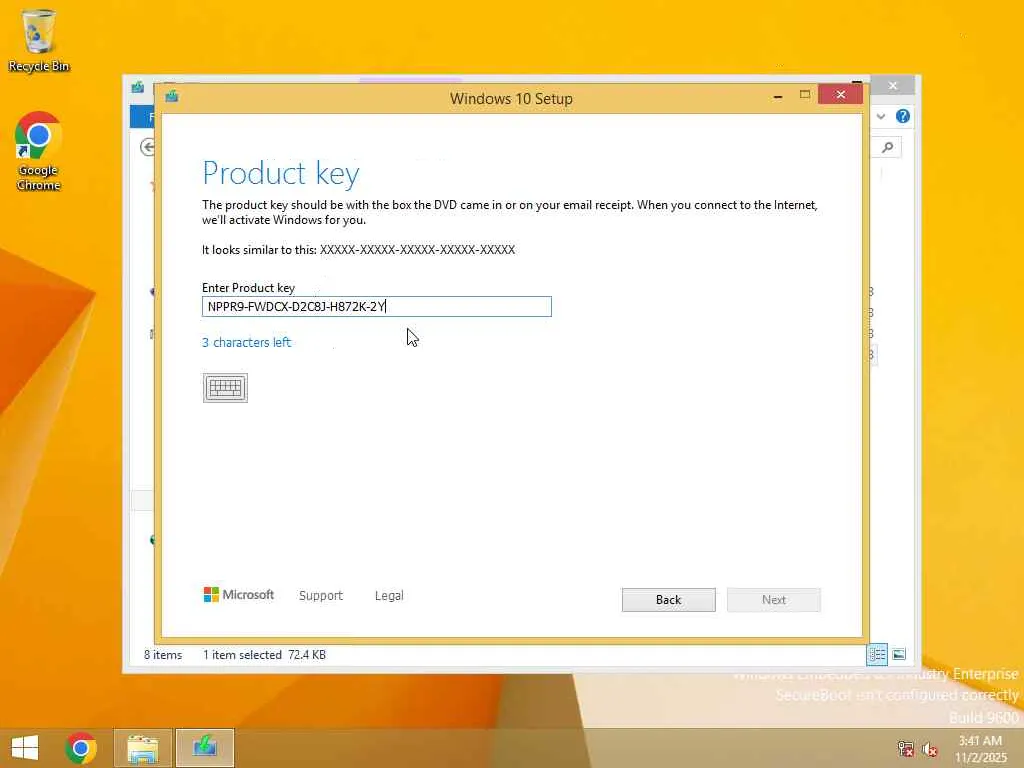The height and width of the screenshot is (768, 1024).
Task: Click '1 item selected' in status bar
Action: (242, 655)
